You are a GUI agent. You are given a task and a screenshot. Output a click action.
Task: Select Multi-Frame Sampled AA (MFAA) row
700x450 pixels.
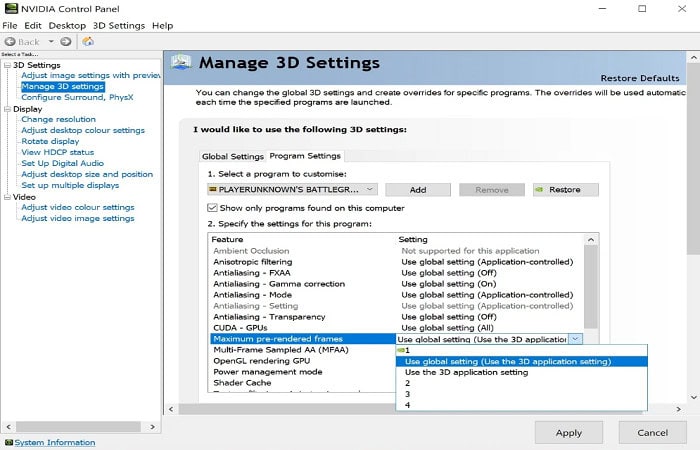coord(303,350)
